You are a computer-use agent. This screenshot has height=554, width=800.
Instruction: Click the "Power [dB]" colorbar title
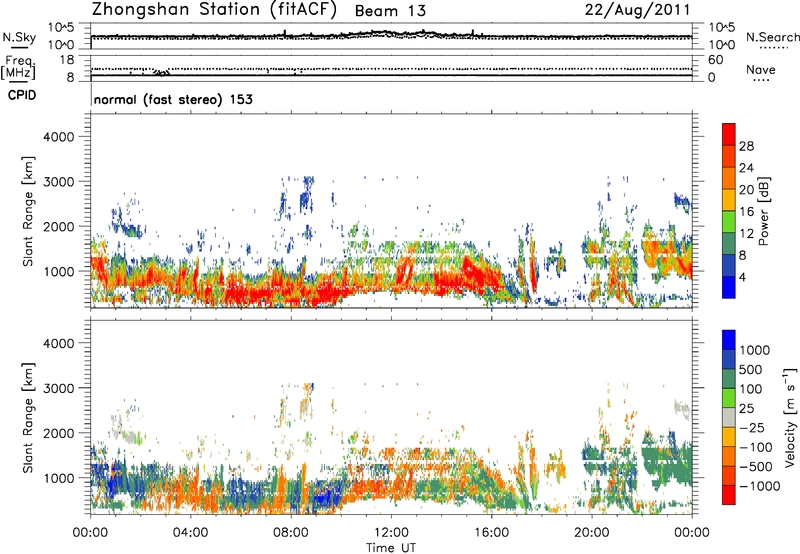(x=763, y=211)
